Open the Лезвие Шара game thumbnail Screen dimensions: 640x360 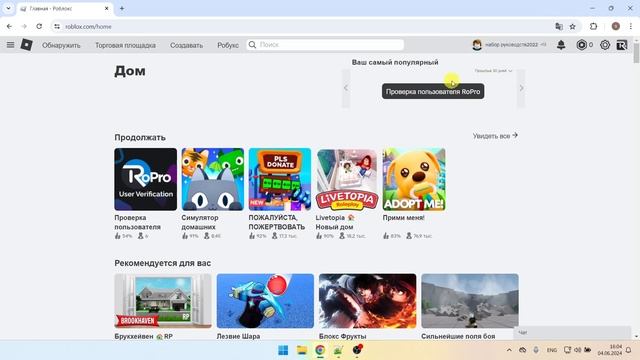265,301
